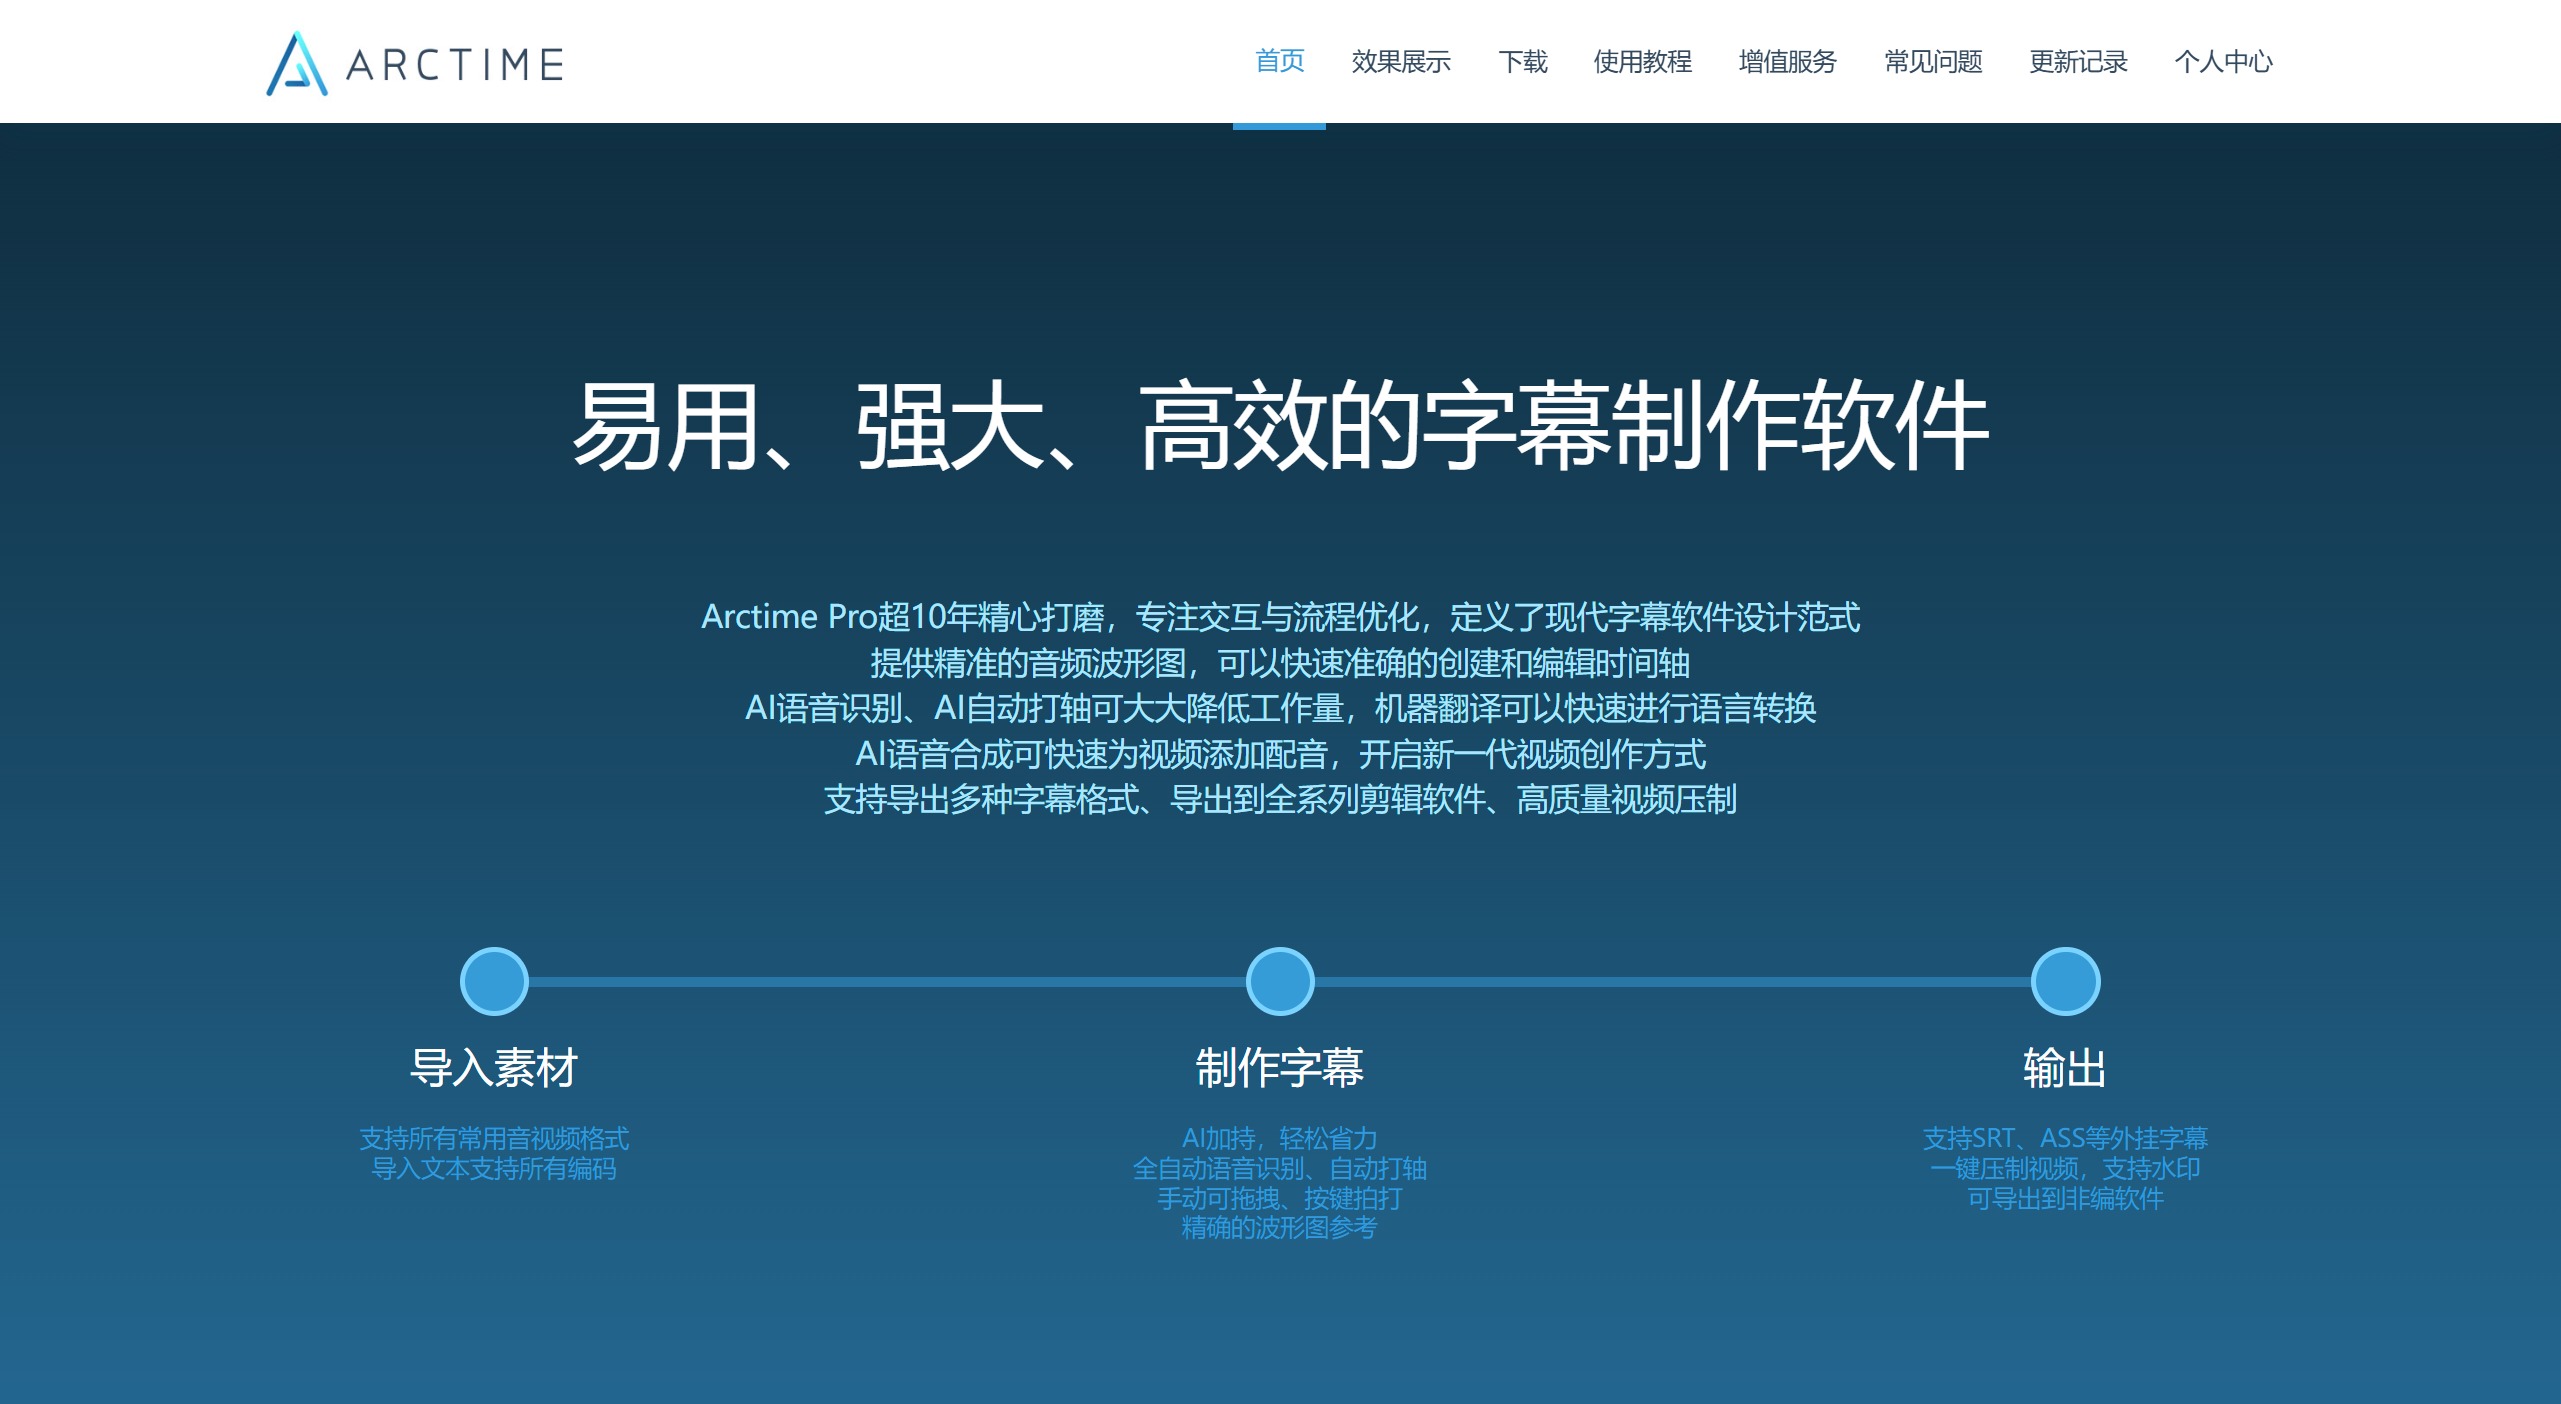The image size is (2561, 1404).
Task: Select the 制作字幕 blue circle icon
Action: [1280, 981]
